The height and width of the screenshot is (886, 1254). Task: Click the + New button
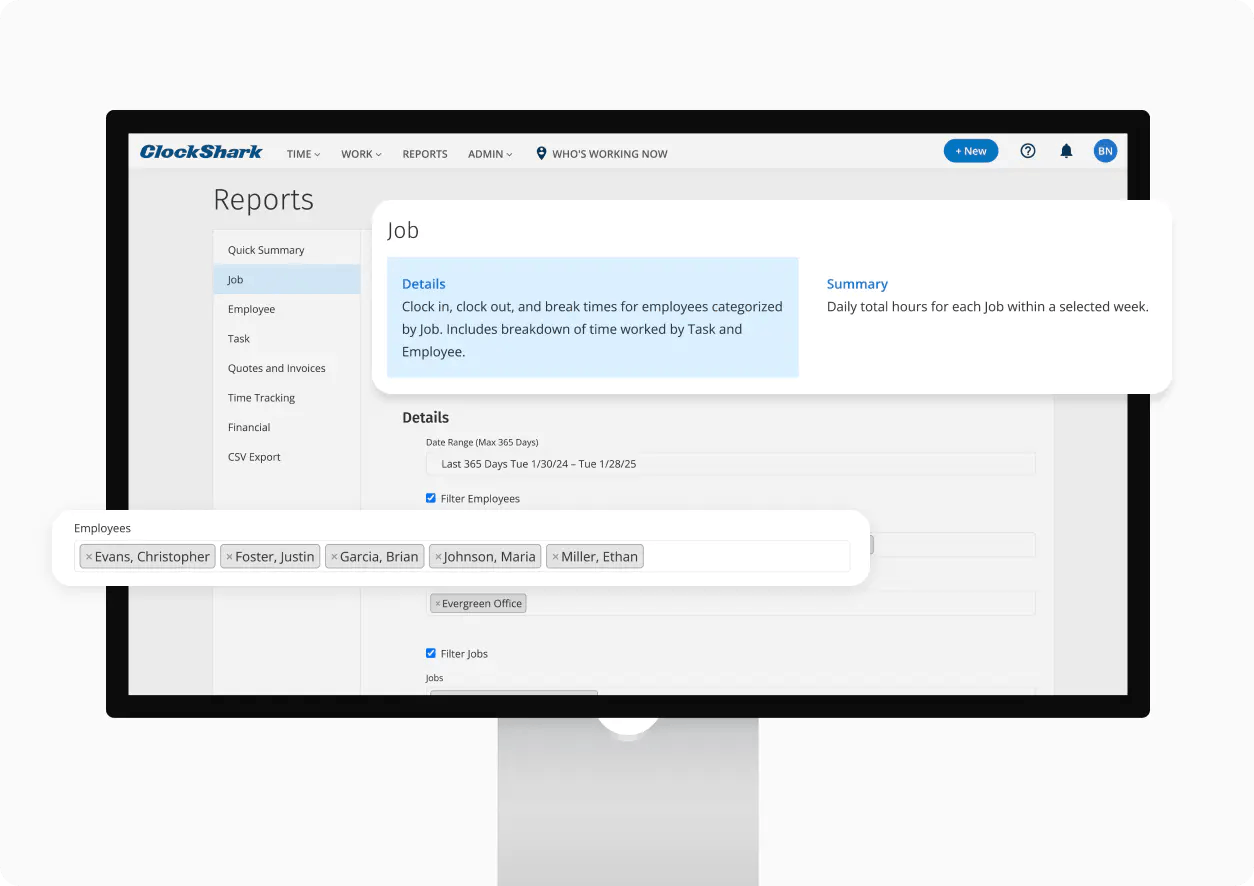[970, 151]
